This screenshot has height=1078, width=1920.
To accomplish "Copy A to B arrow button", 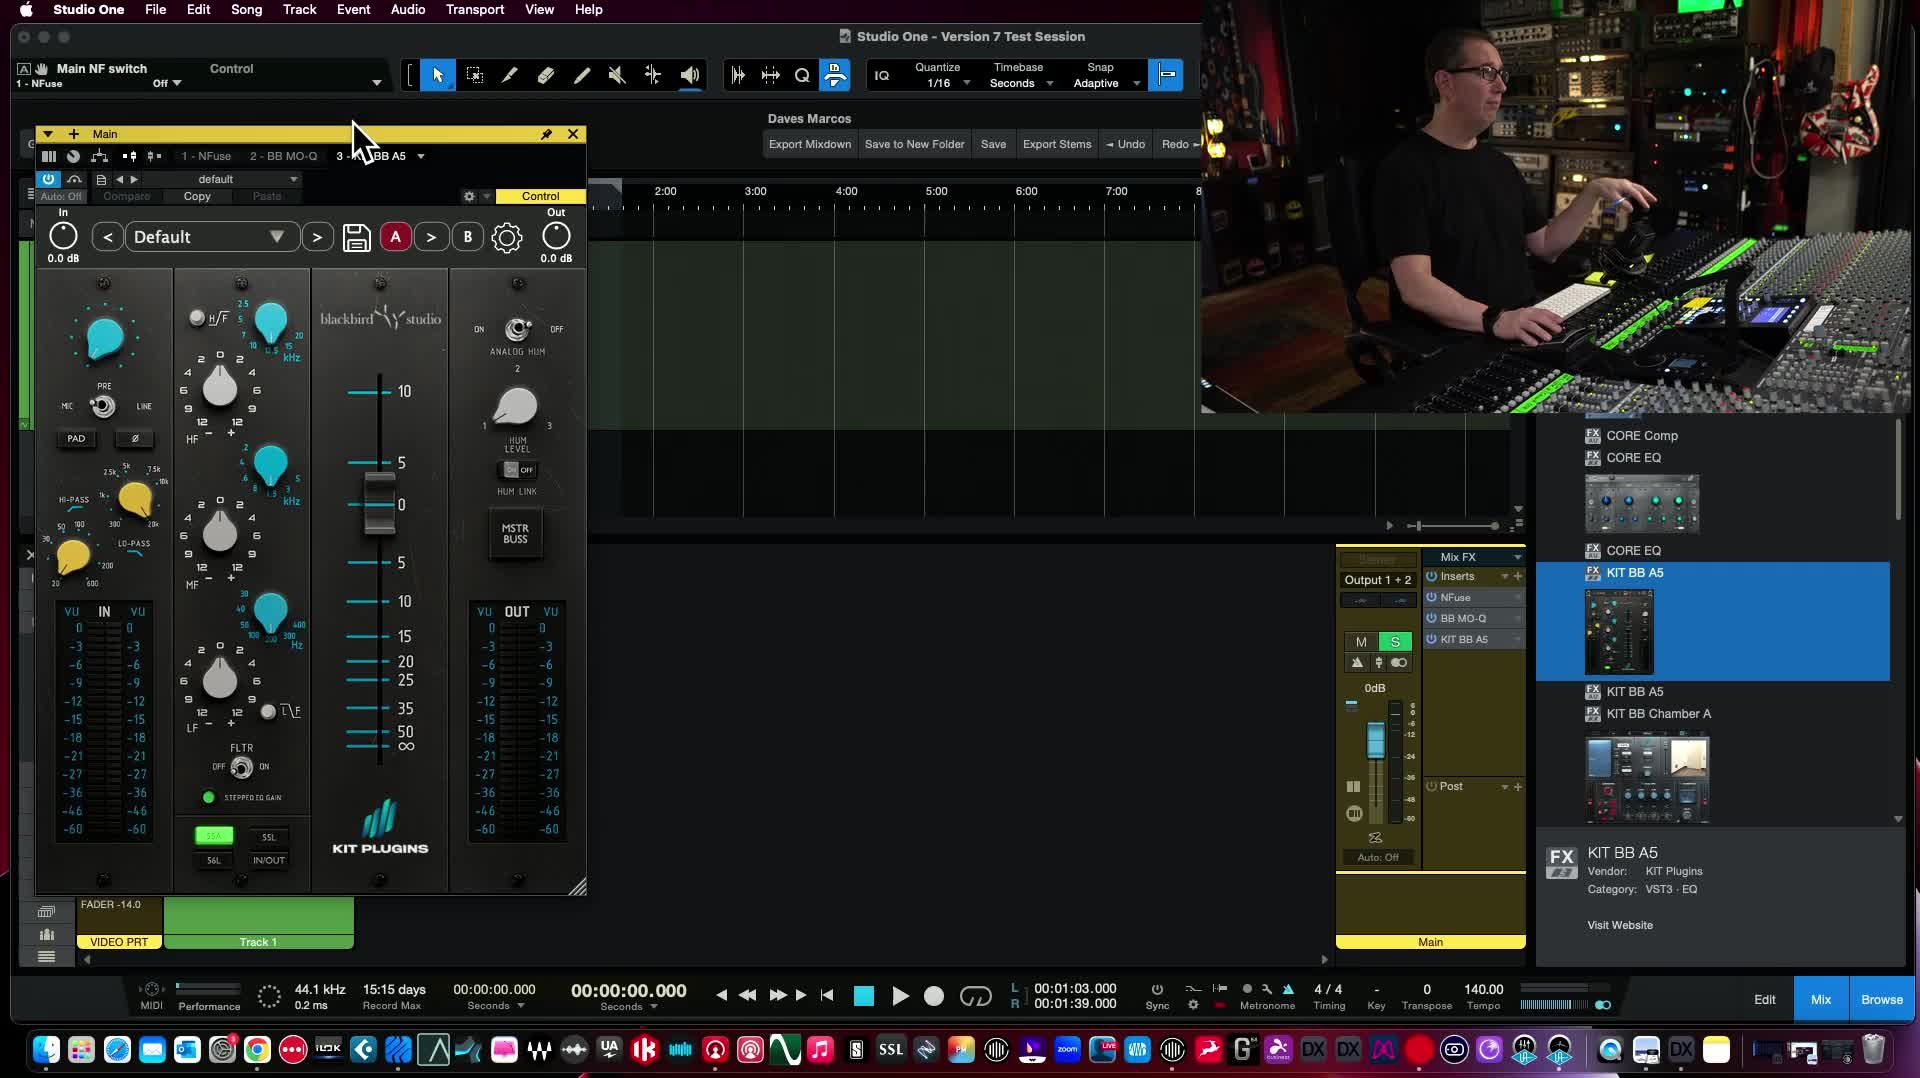I will coord(431,237).
